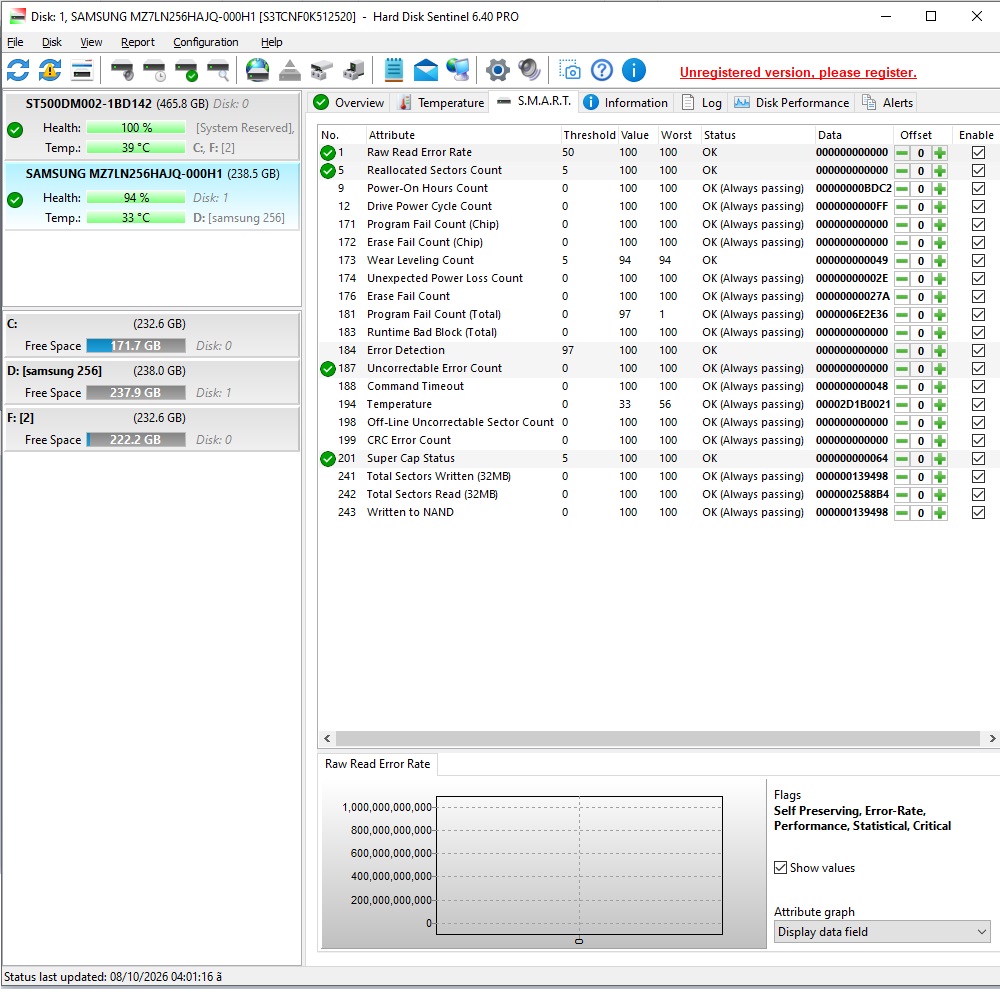Uncheck Enable for Written to NAND
1000x1000 pixels.
click(978, 512)
